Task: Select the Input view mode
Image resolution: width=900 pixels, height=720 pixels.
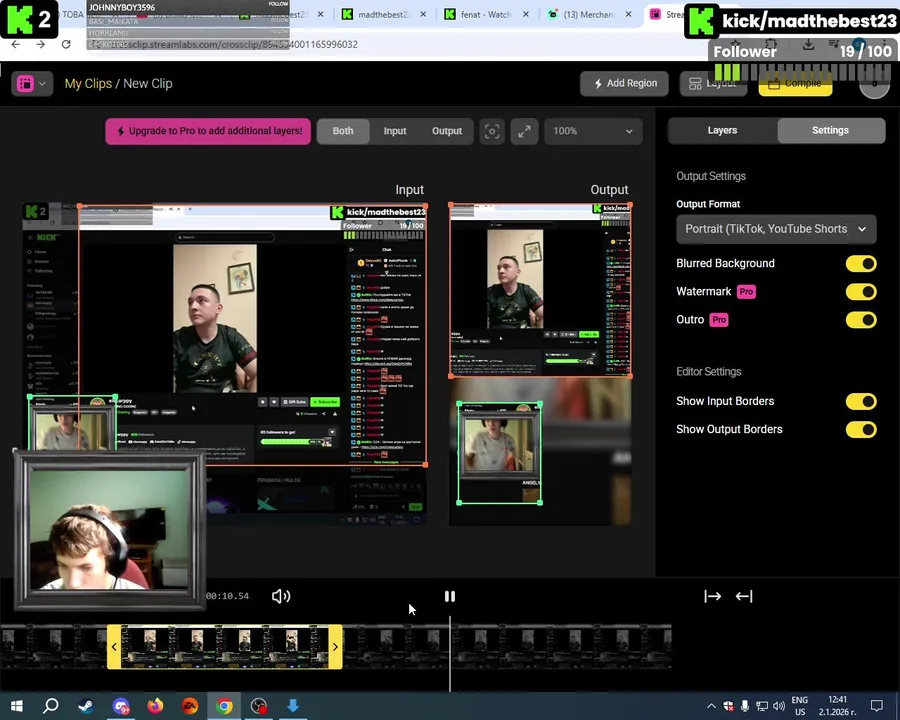Action: 395,131
